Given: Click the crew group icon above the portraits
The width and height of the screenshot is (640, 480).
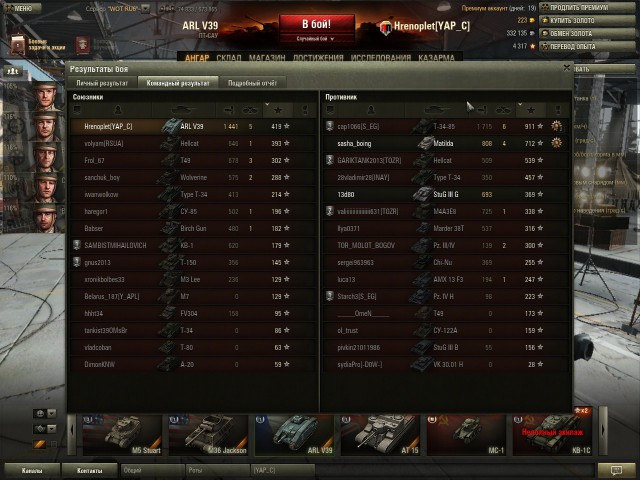Looking at the screenshot, I should 13,71.
